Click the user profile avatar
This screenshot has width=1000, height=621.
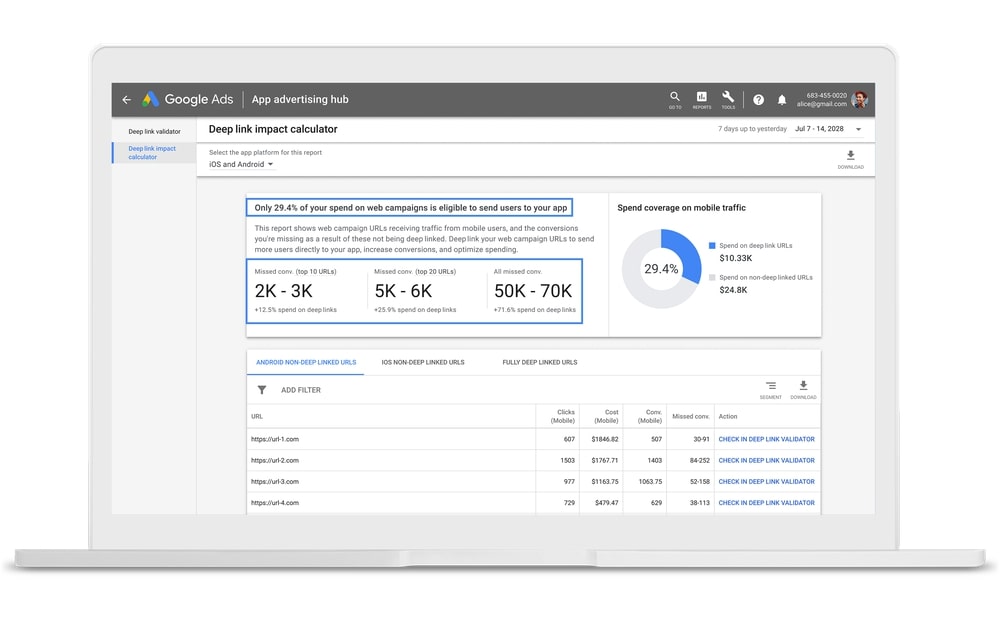tap(860, 99)
